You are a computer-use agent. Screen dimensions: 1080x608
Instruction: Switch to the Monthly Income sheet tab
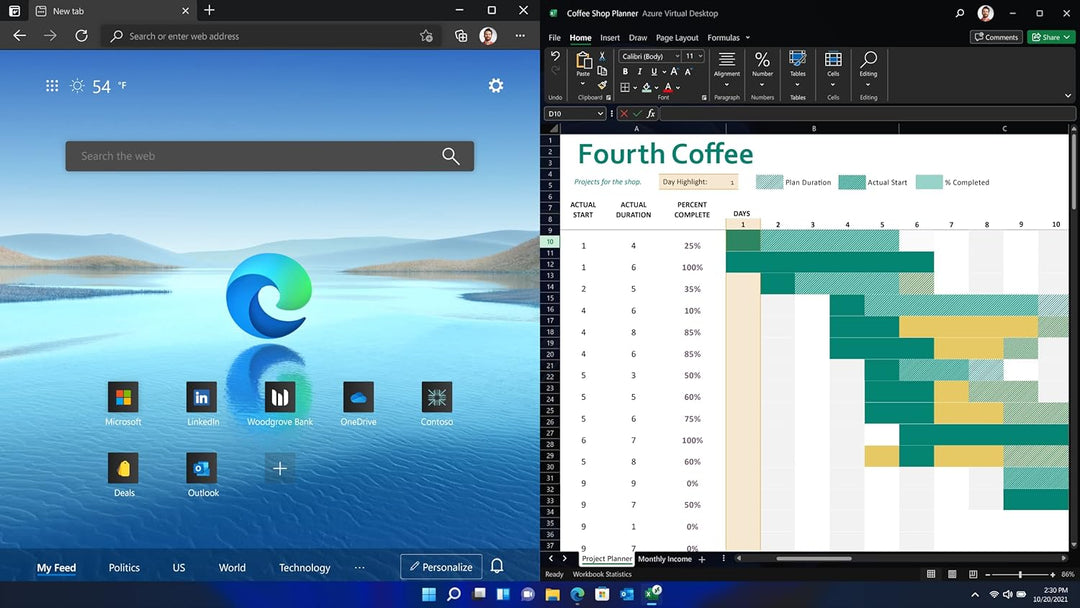665,559
